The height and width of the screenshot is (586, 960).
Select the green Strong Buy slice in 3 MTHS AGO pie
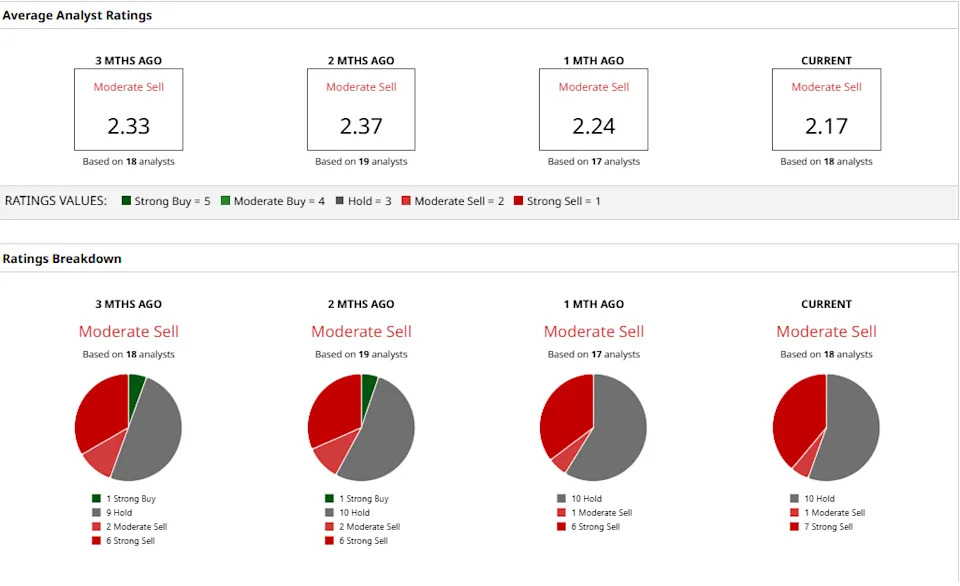pos(136,385)
